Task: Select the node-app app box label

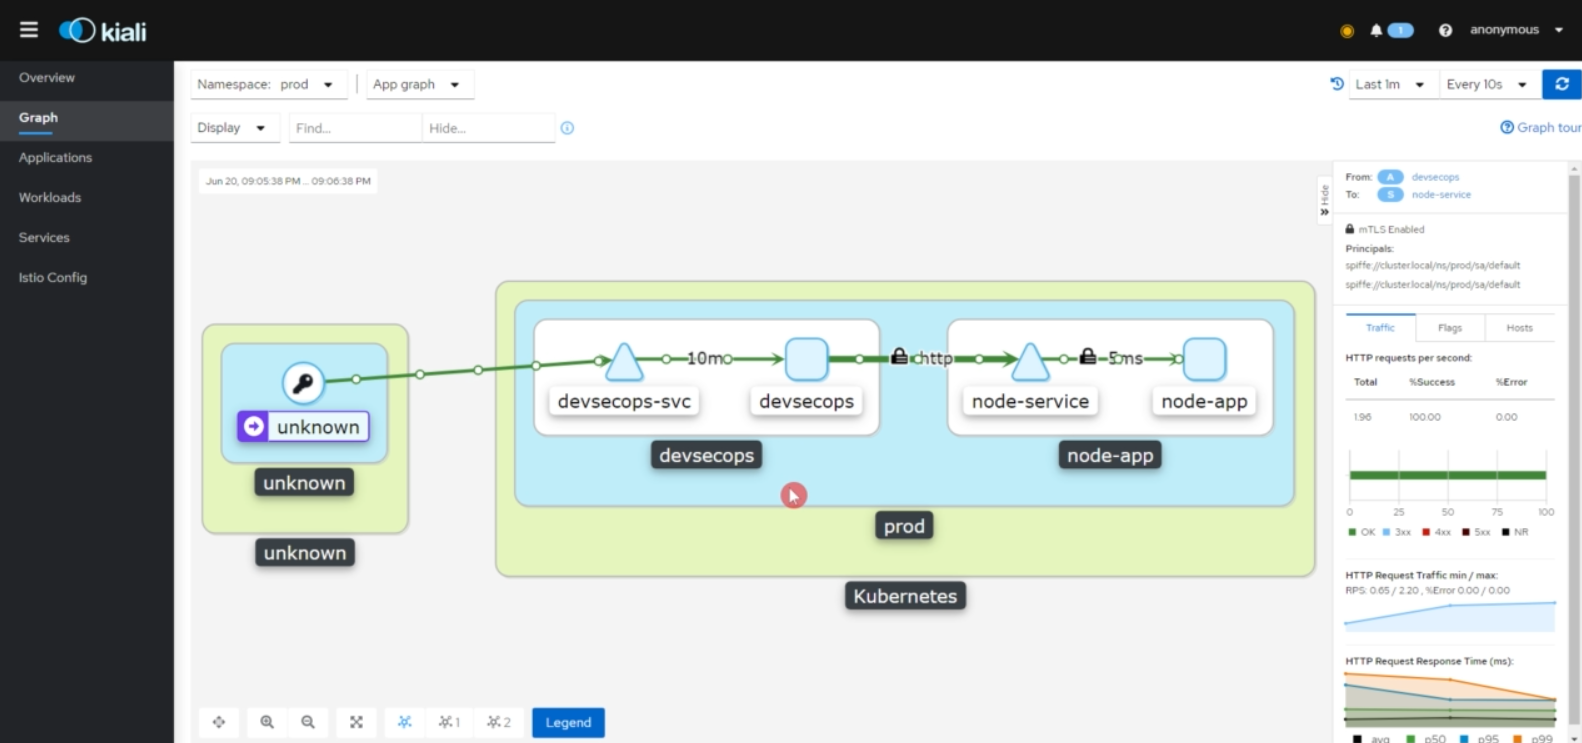Action: click(1110, 455)
